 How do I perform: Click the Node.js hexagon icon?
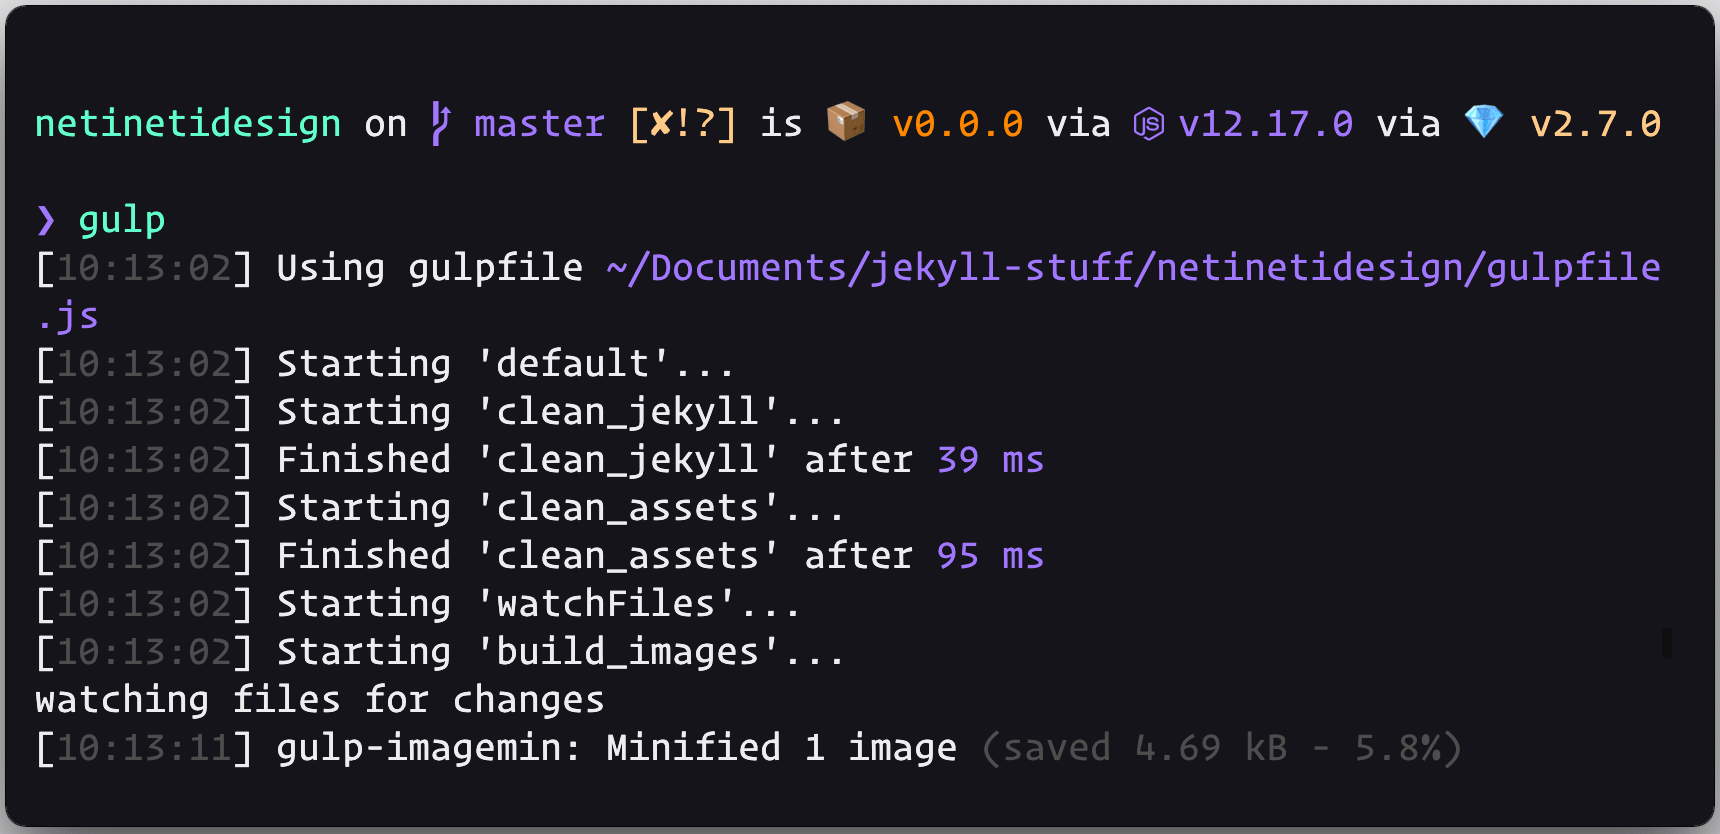(x=1148, y=124)
